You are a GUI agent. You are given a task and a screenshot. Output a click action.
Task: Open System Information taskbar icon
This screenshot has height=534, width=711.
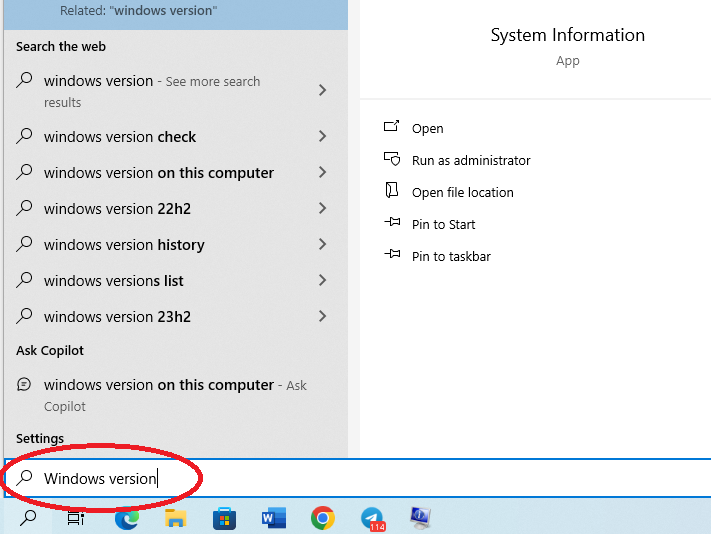[x=420, y=518]
